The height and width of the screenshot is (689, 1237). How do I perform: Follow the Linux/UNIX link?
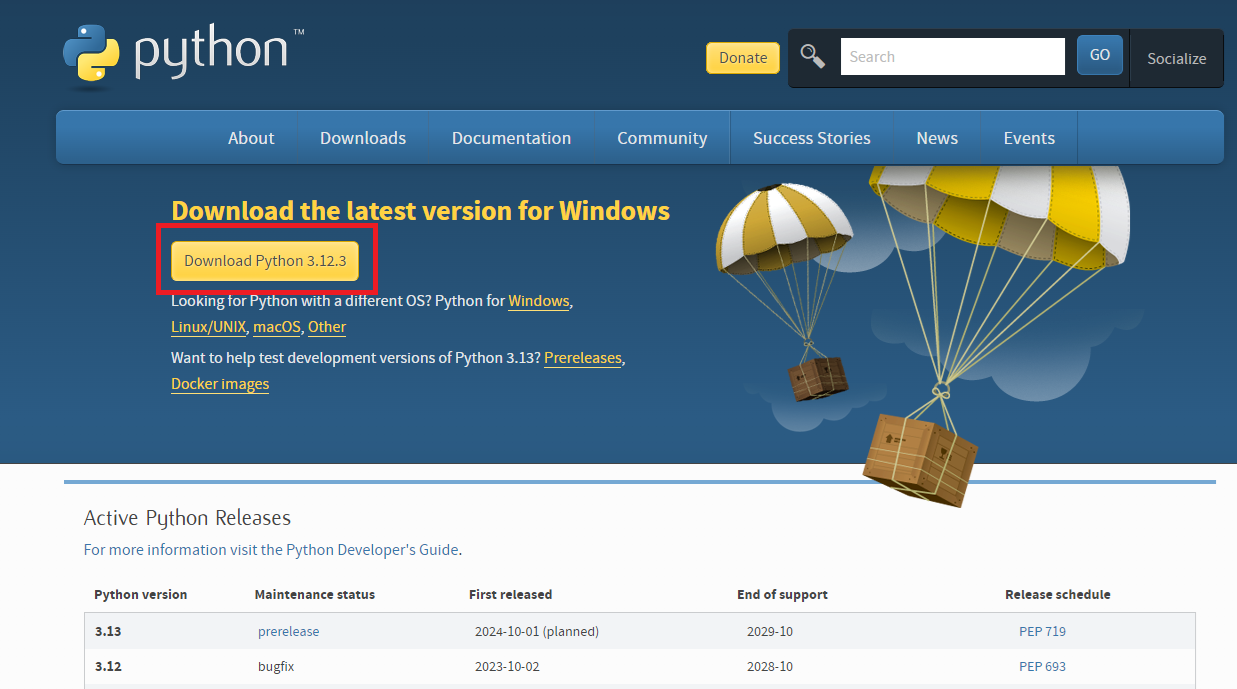[x=208, y=327]
